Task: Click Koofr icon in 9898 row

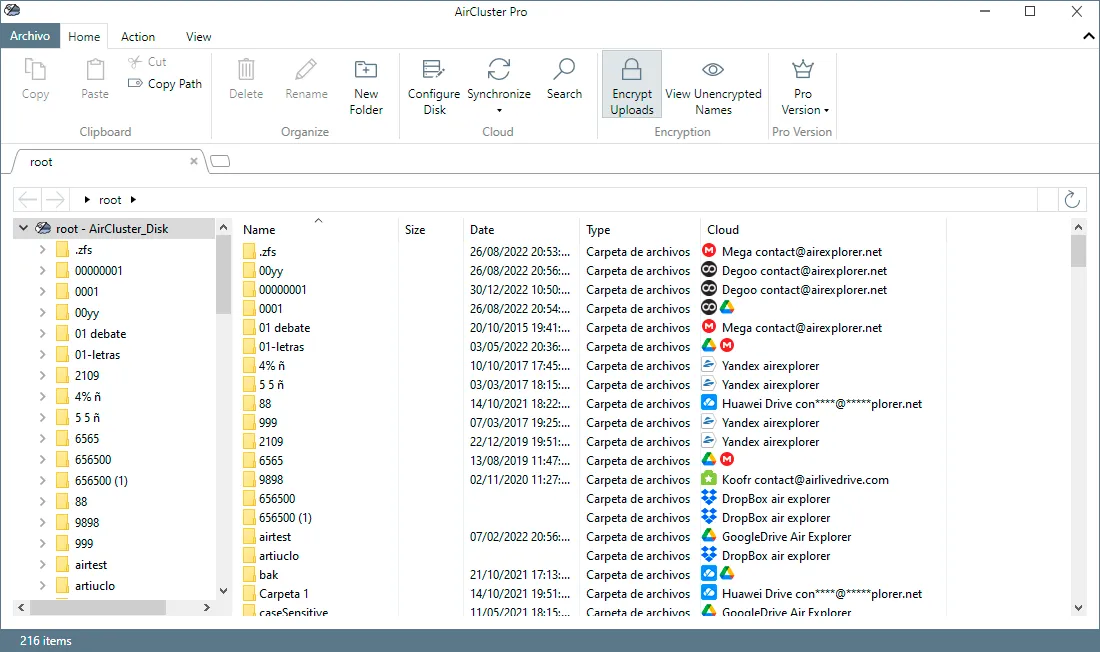Action: [x=709, y=478]
